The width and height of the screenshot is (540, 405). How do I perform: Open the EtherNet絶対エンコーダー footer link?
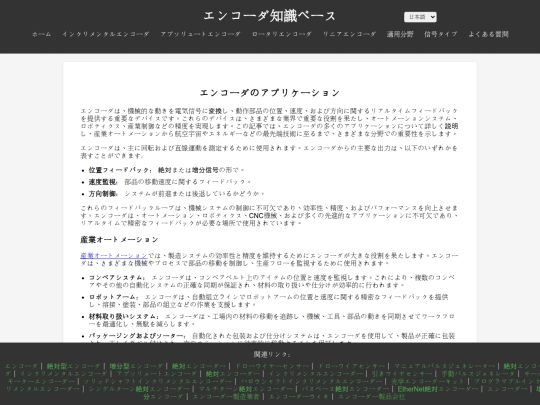tap(438, 389)
